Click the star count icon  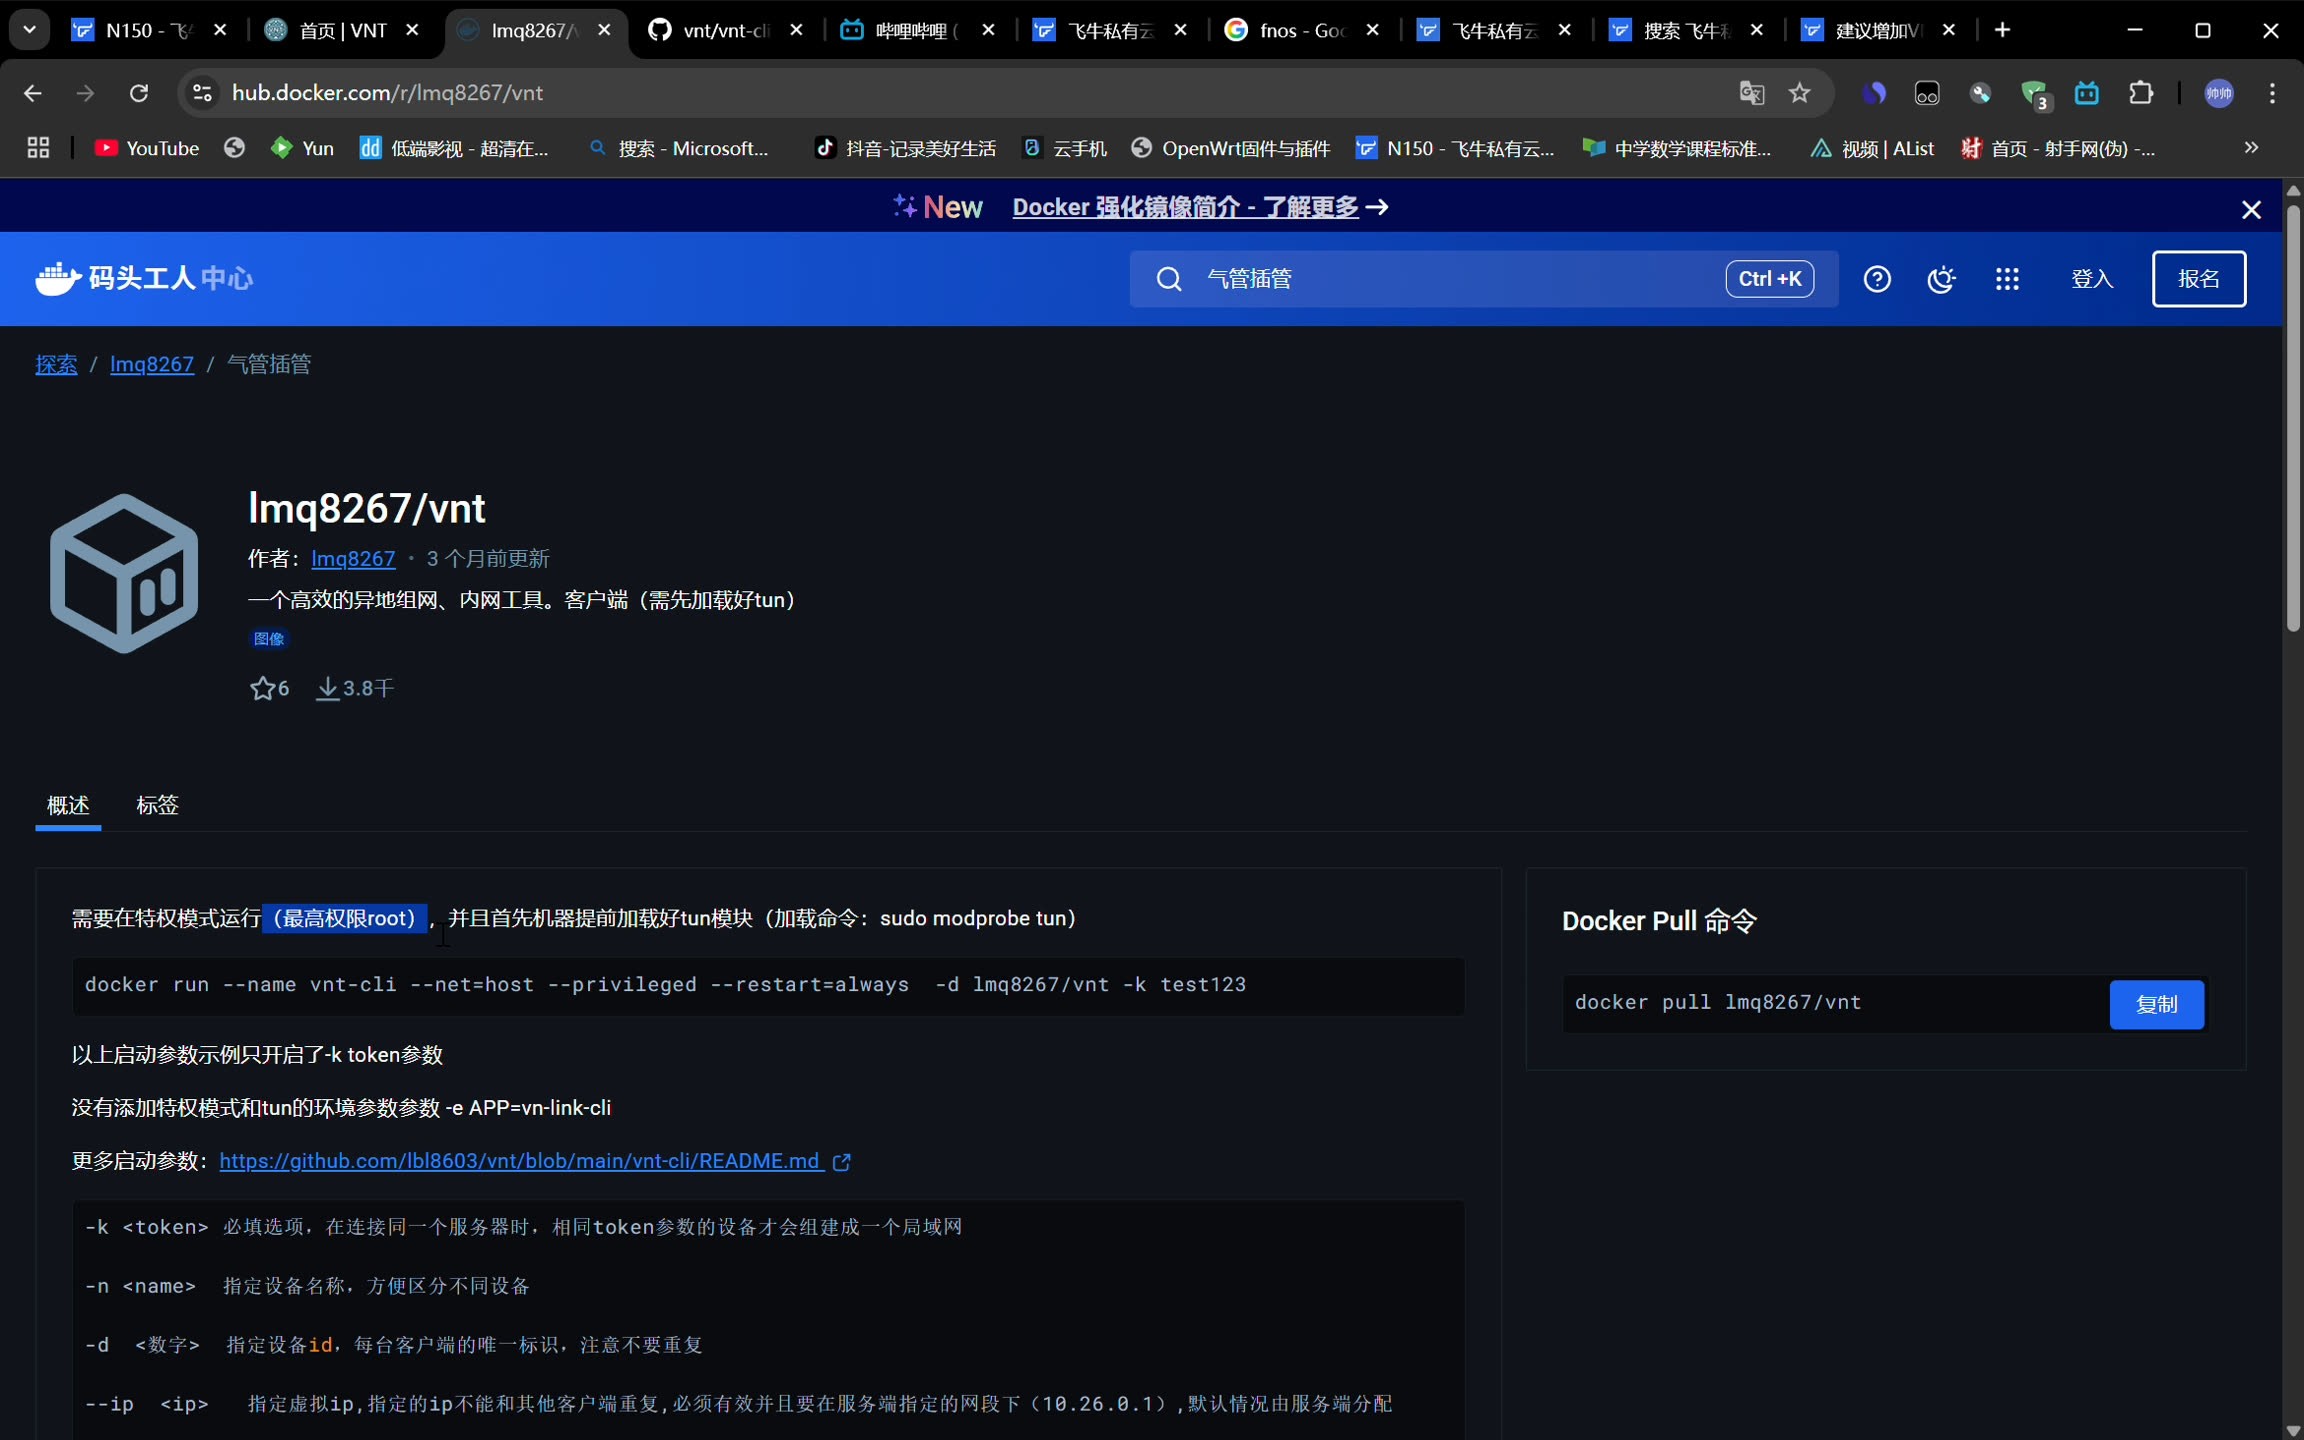(x=262, y=688)
